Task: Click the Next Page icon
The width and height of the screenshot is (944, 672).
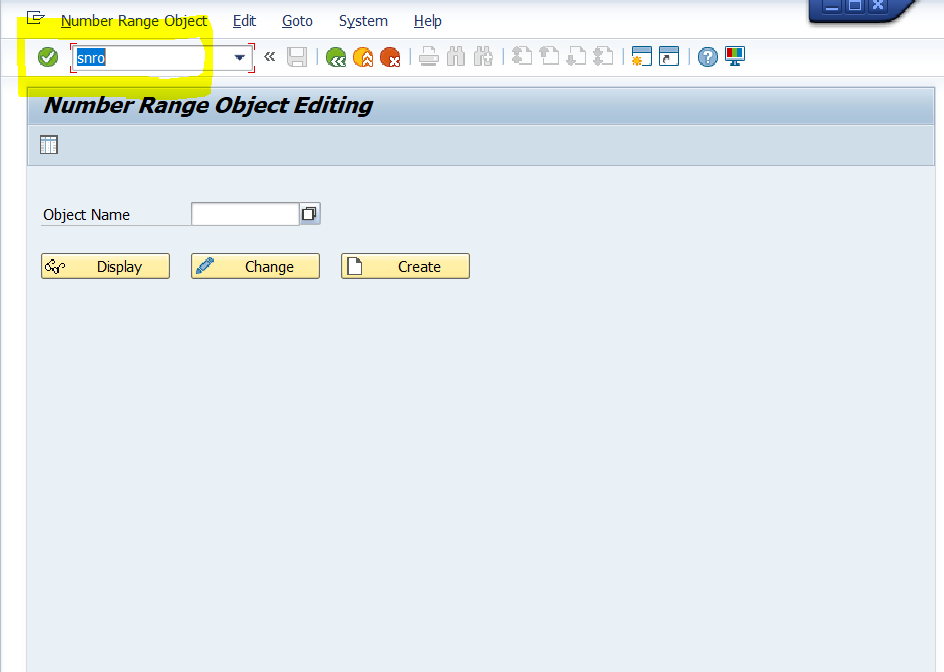Action: point(576,57)
